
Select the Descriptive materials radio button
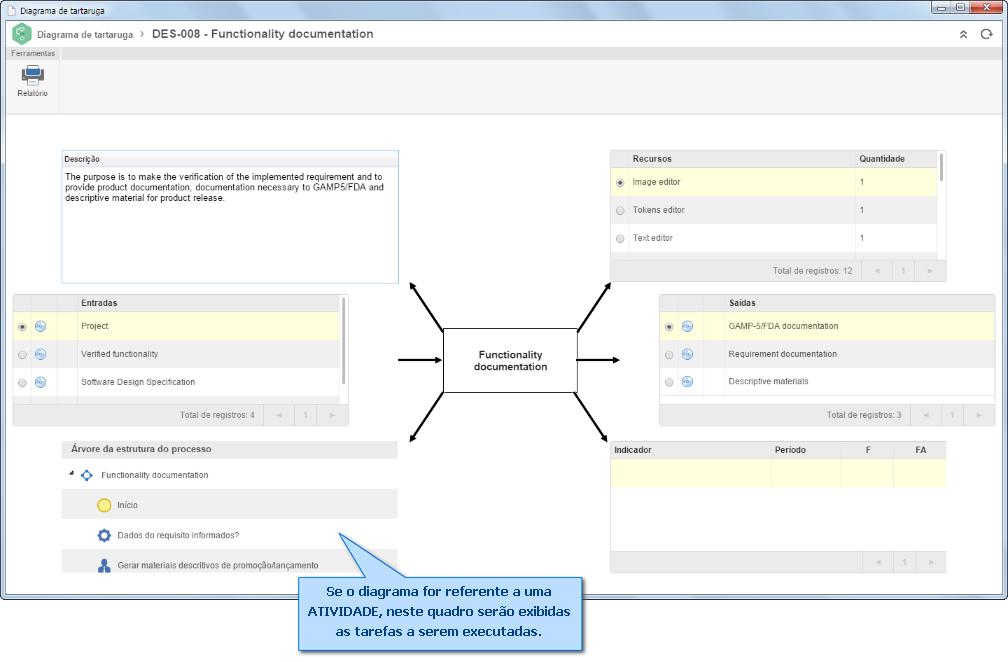click(x=669, y=382)
